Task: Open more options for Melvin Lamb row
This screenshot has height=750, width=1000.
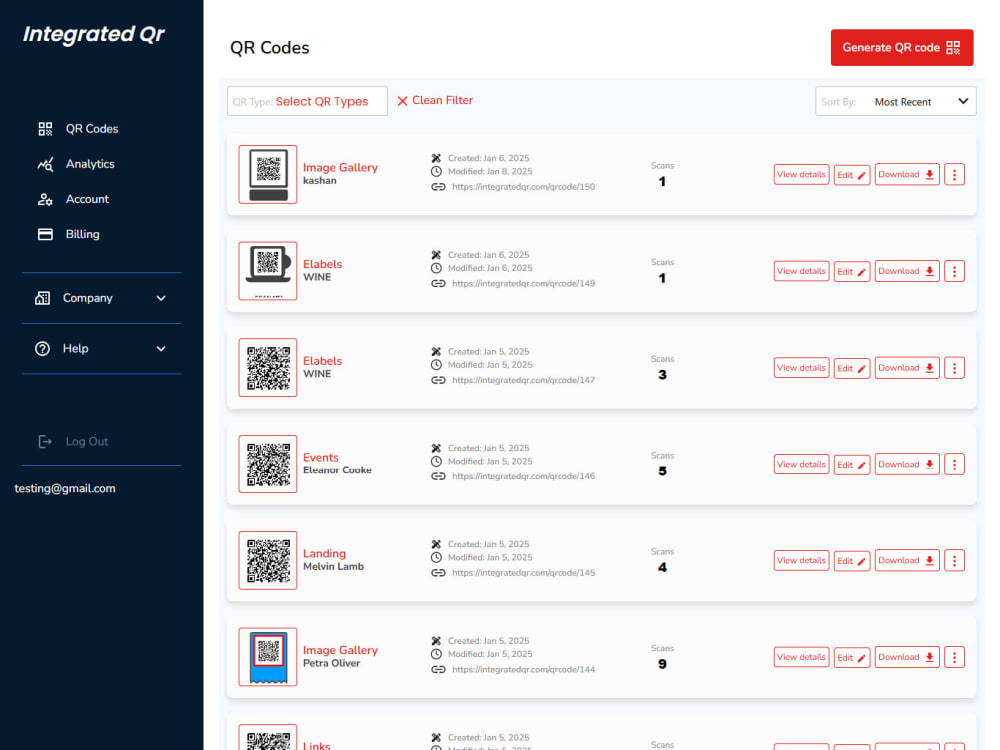Action: tap(954, 561)
